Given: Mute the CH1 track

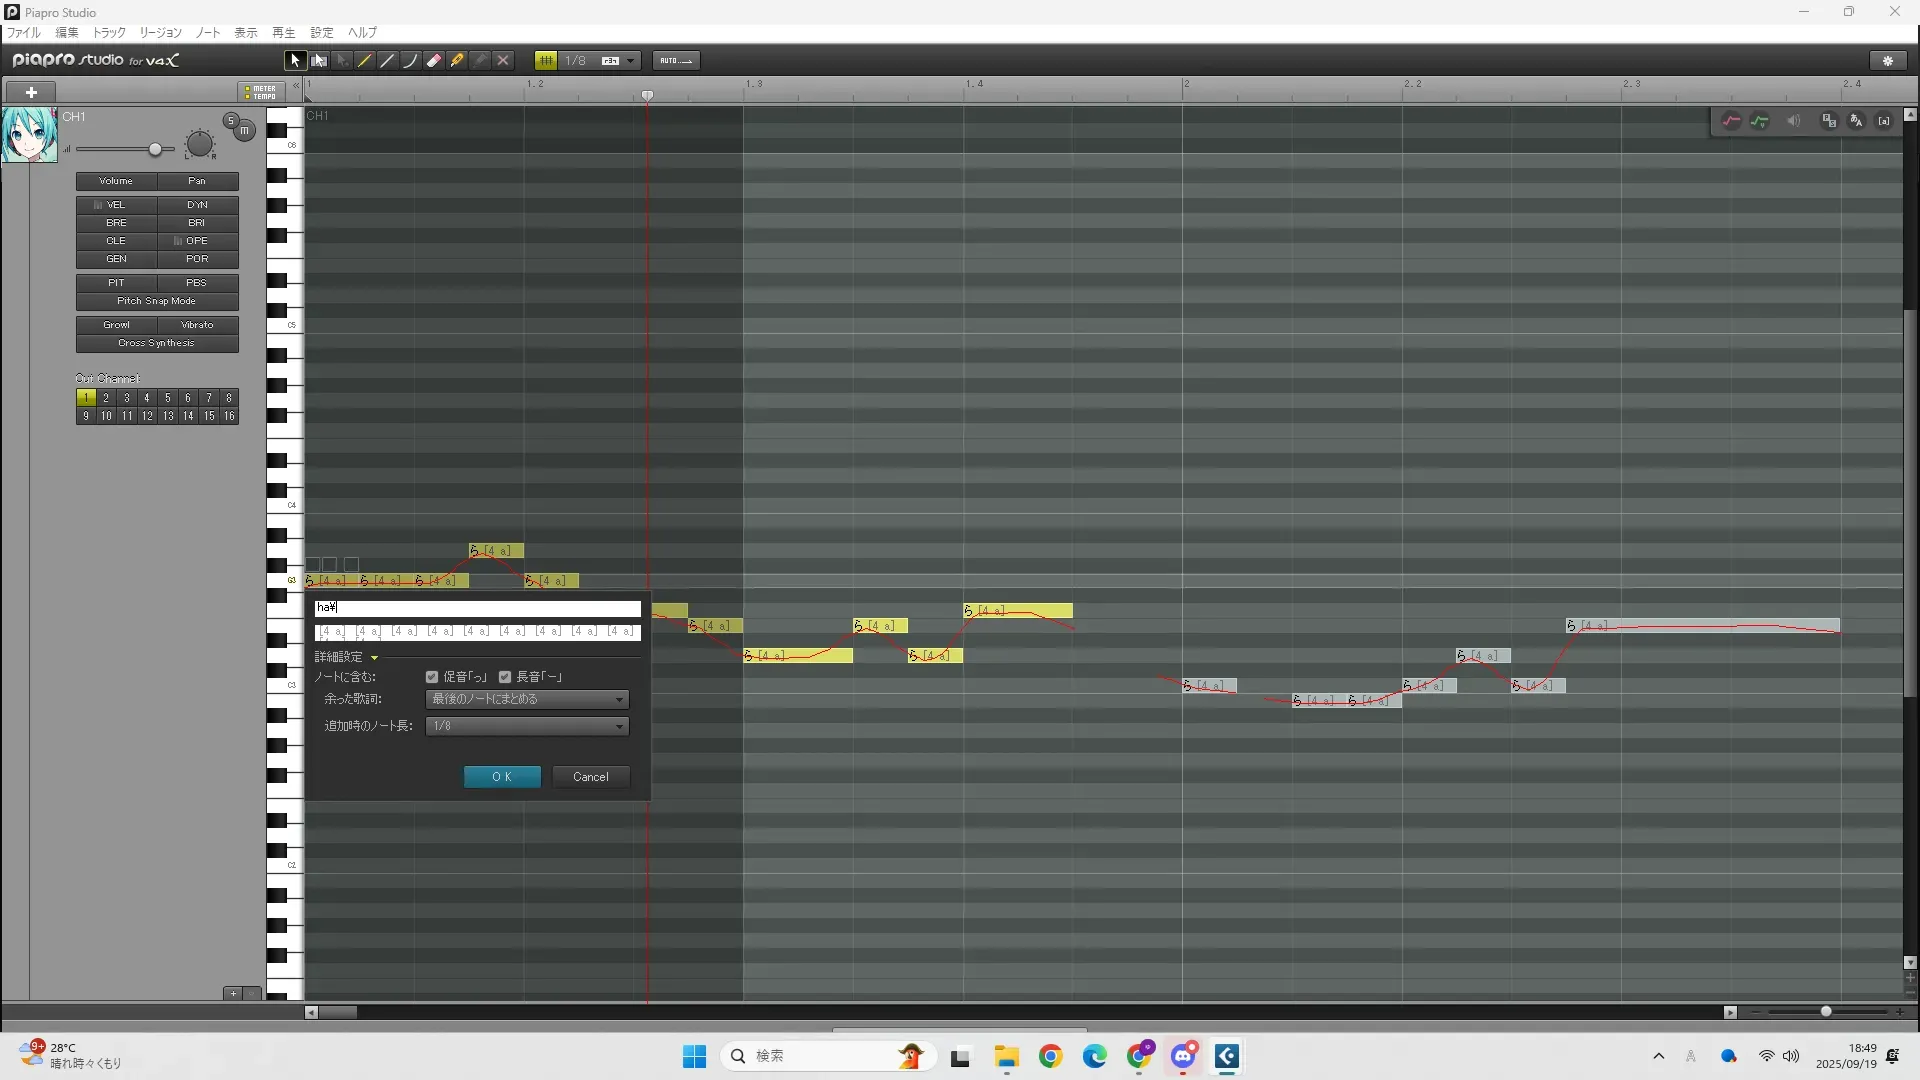Looking at the screenshot, I should 244,130.
